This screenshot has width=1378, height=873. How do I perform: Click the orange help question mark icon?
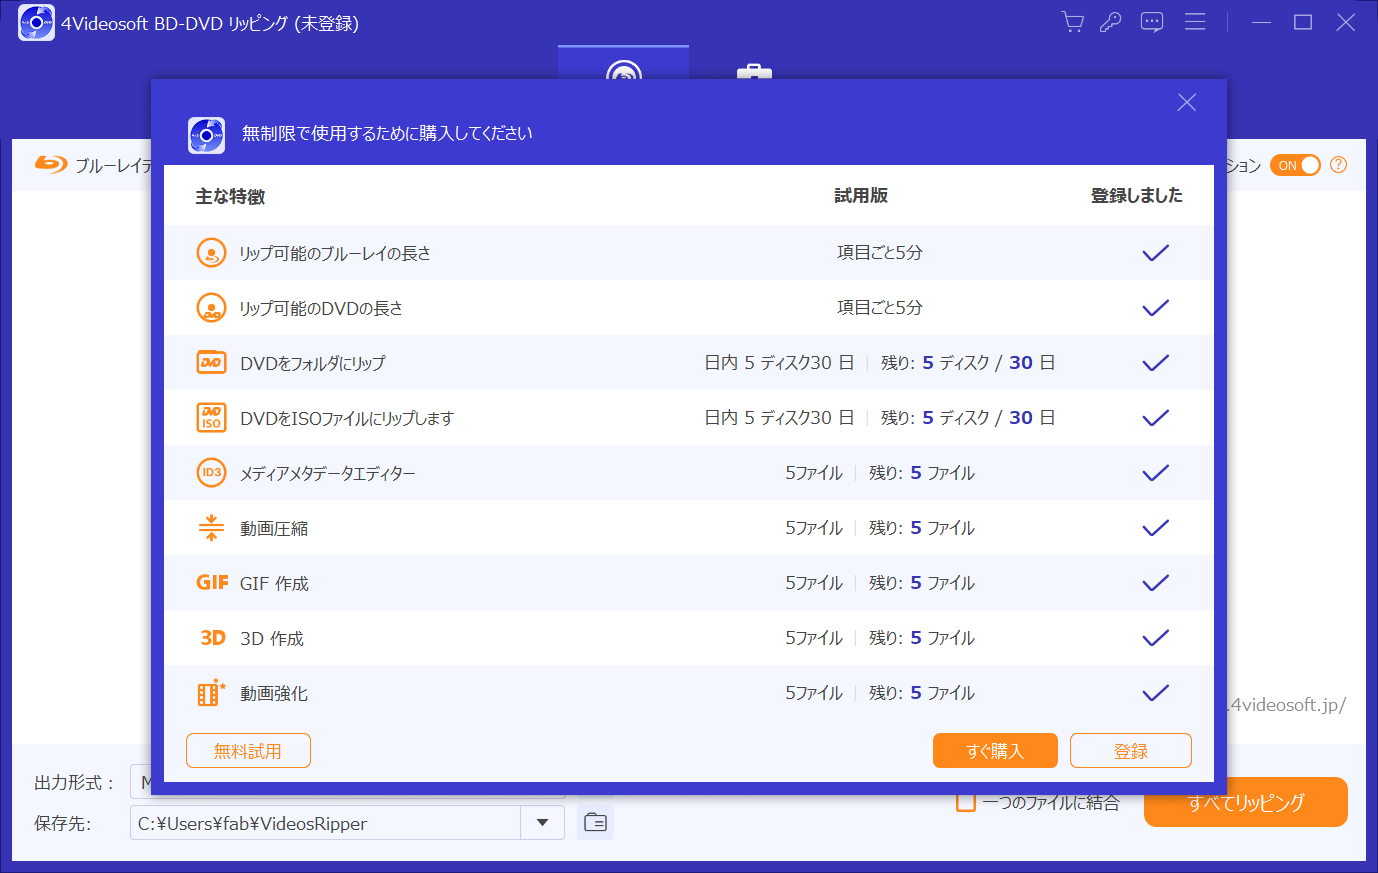coord(1338,165)
